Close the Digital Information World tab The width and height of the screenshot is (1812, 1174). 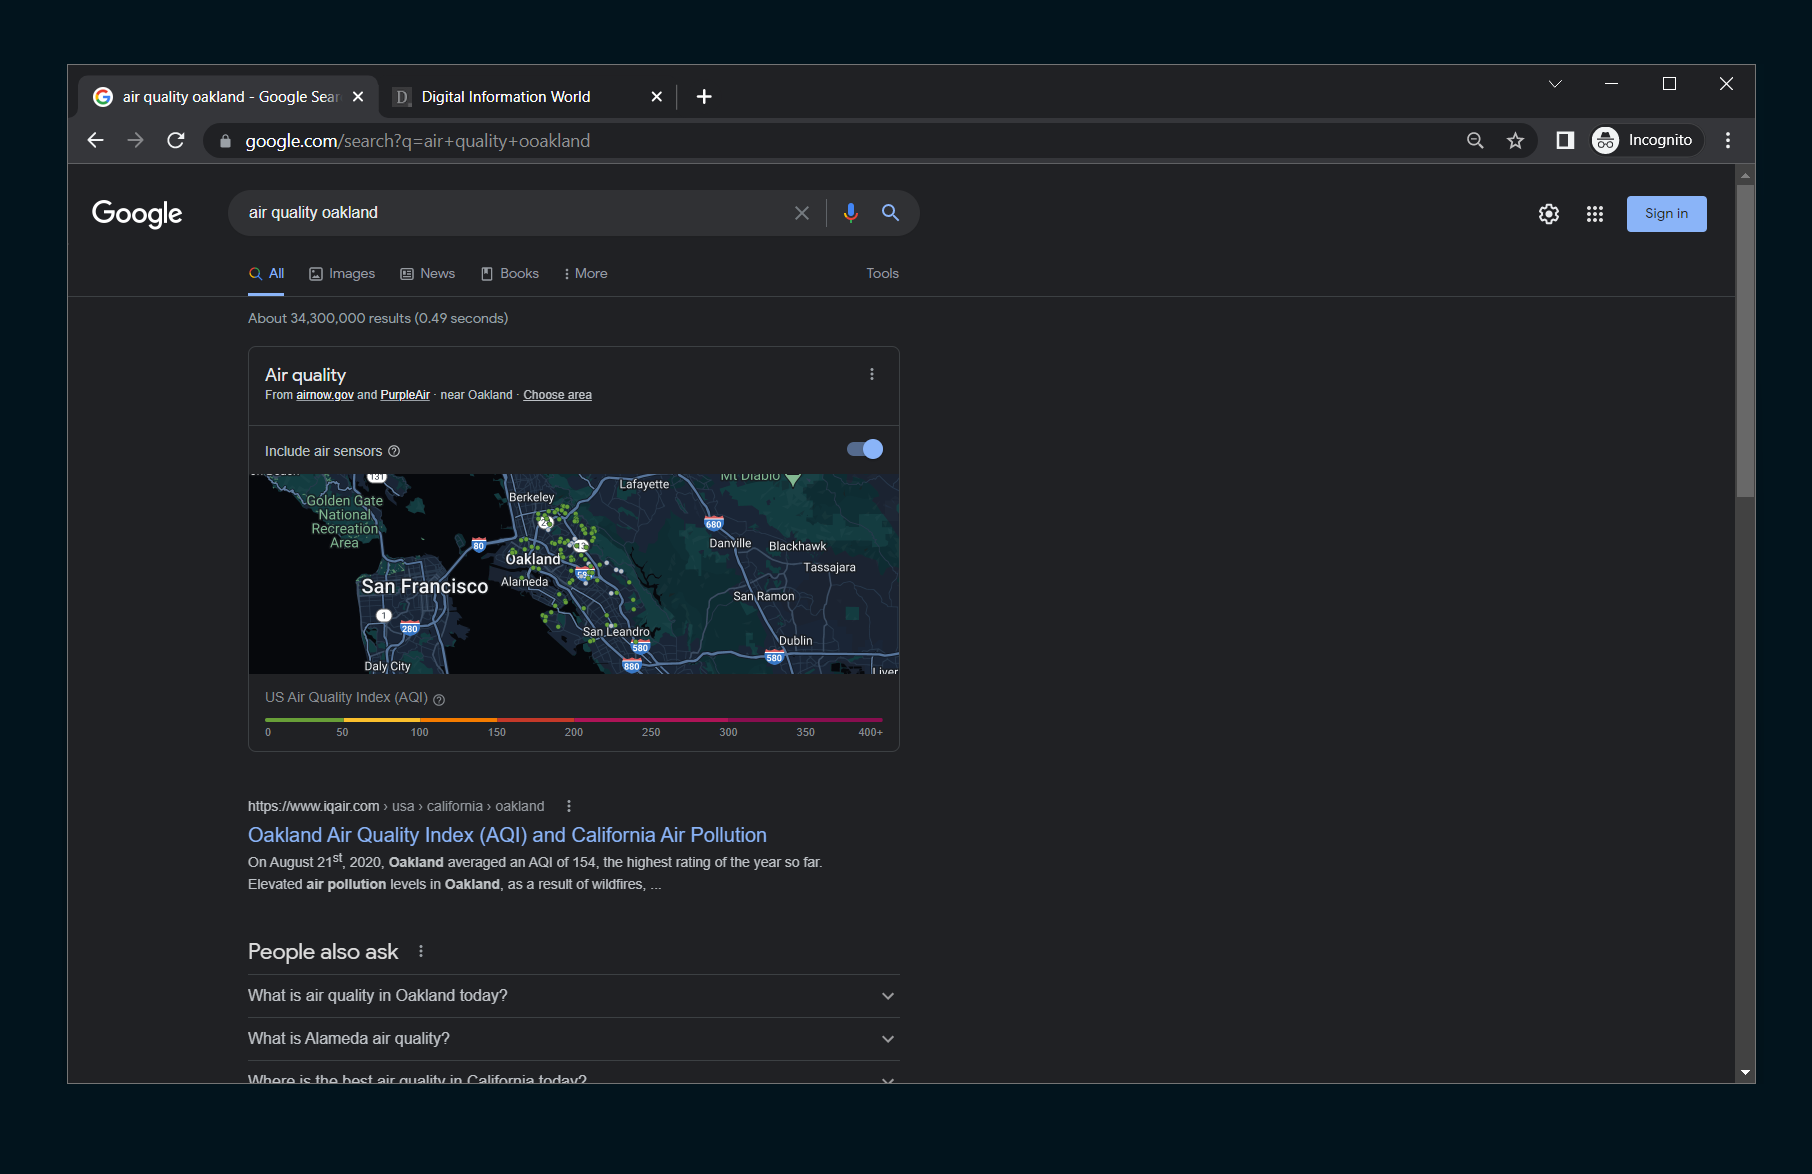[x=656, y=97]
